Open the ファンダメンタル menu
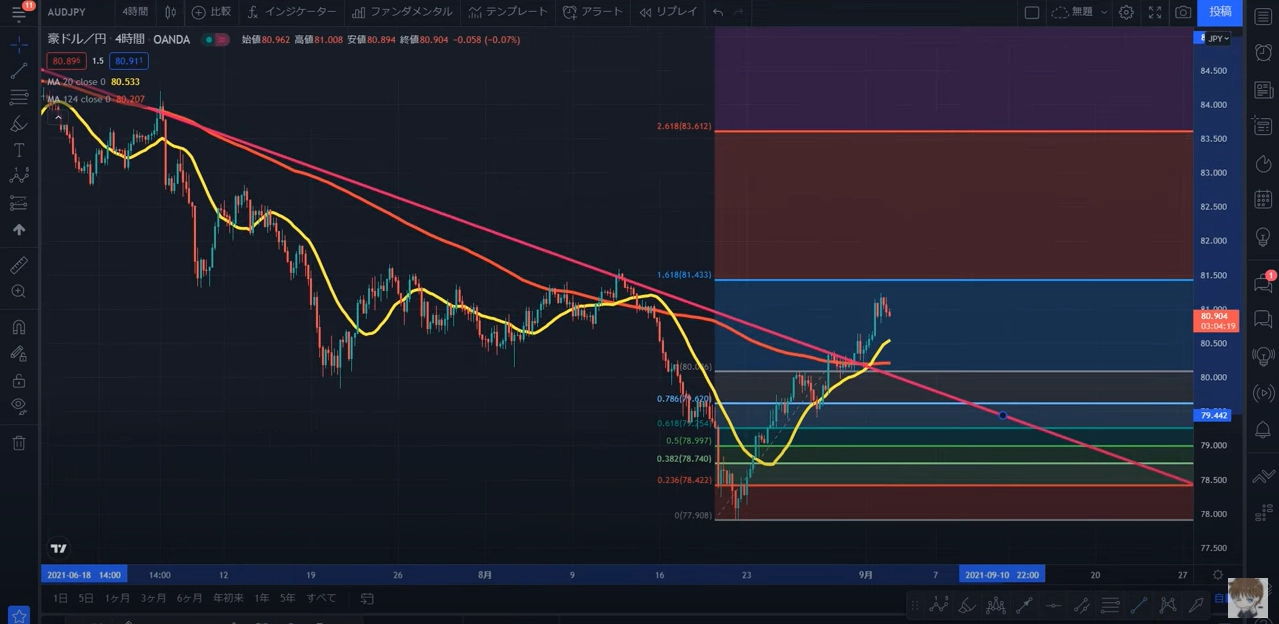 [x=402, y=12]
